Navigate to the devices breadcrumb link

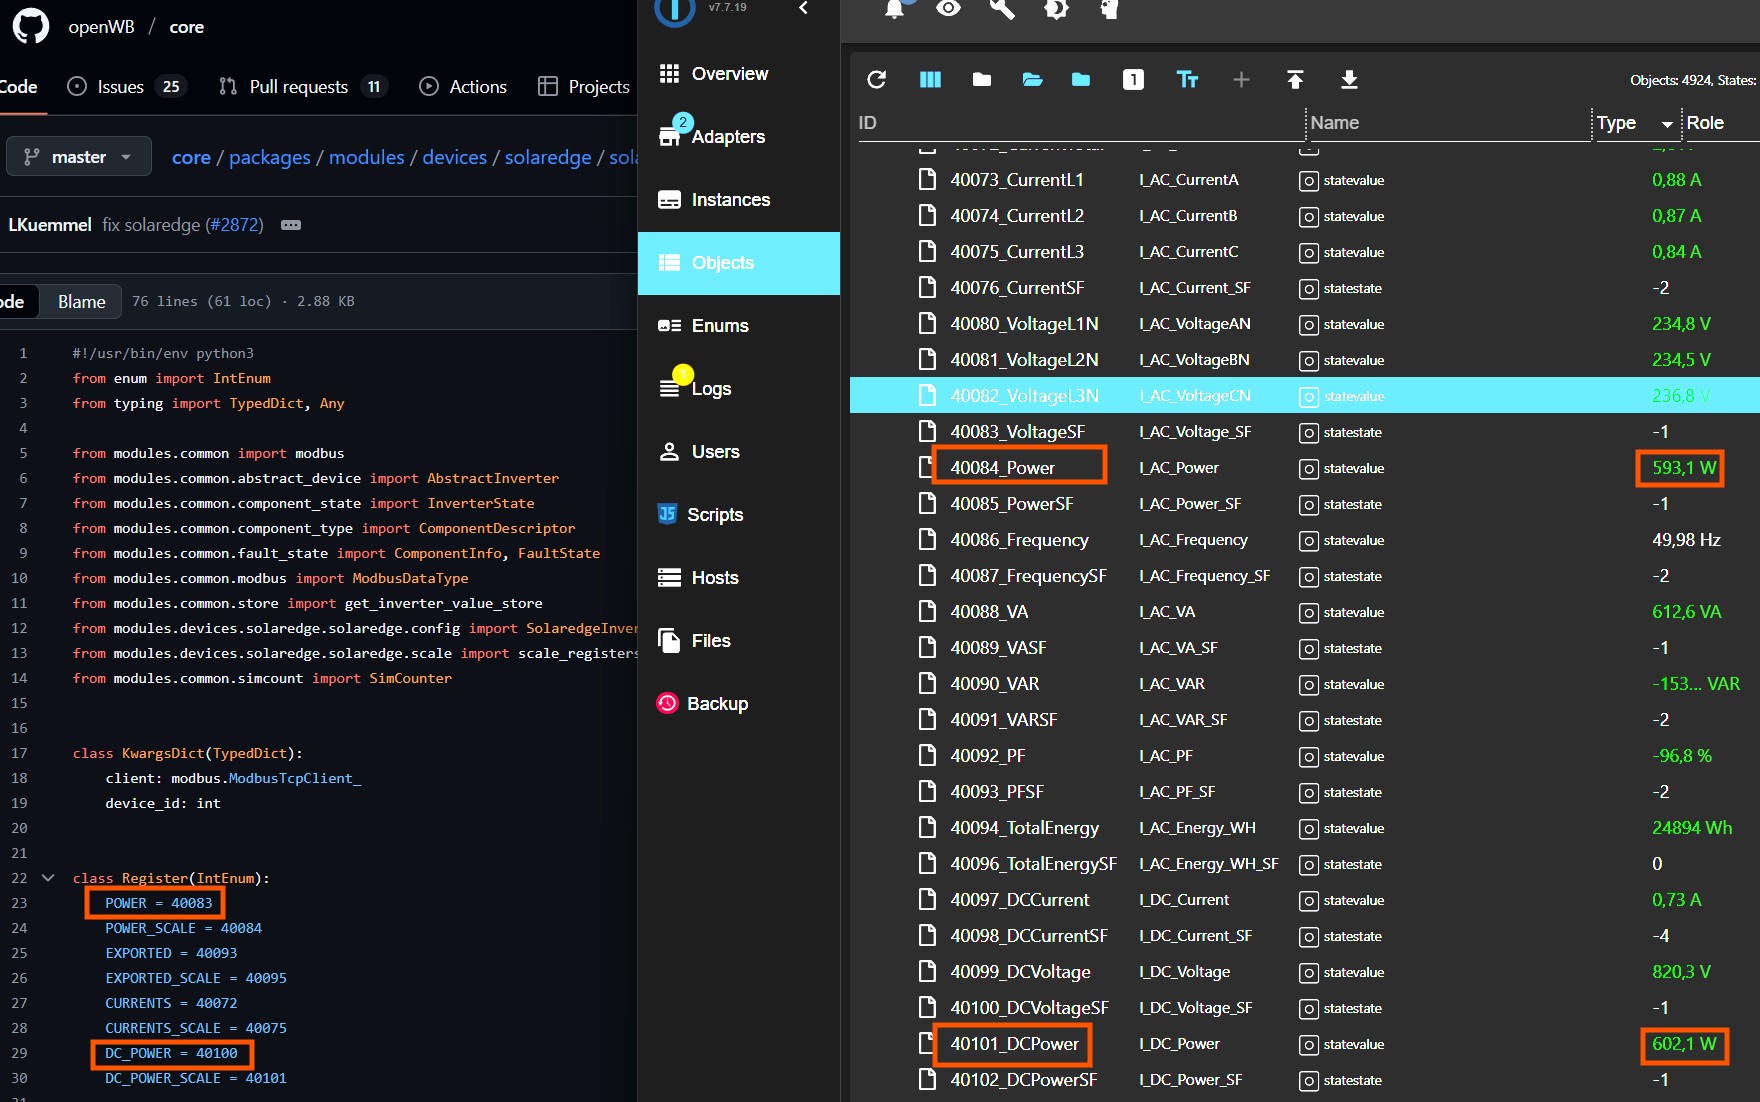(454, 157)
